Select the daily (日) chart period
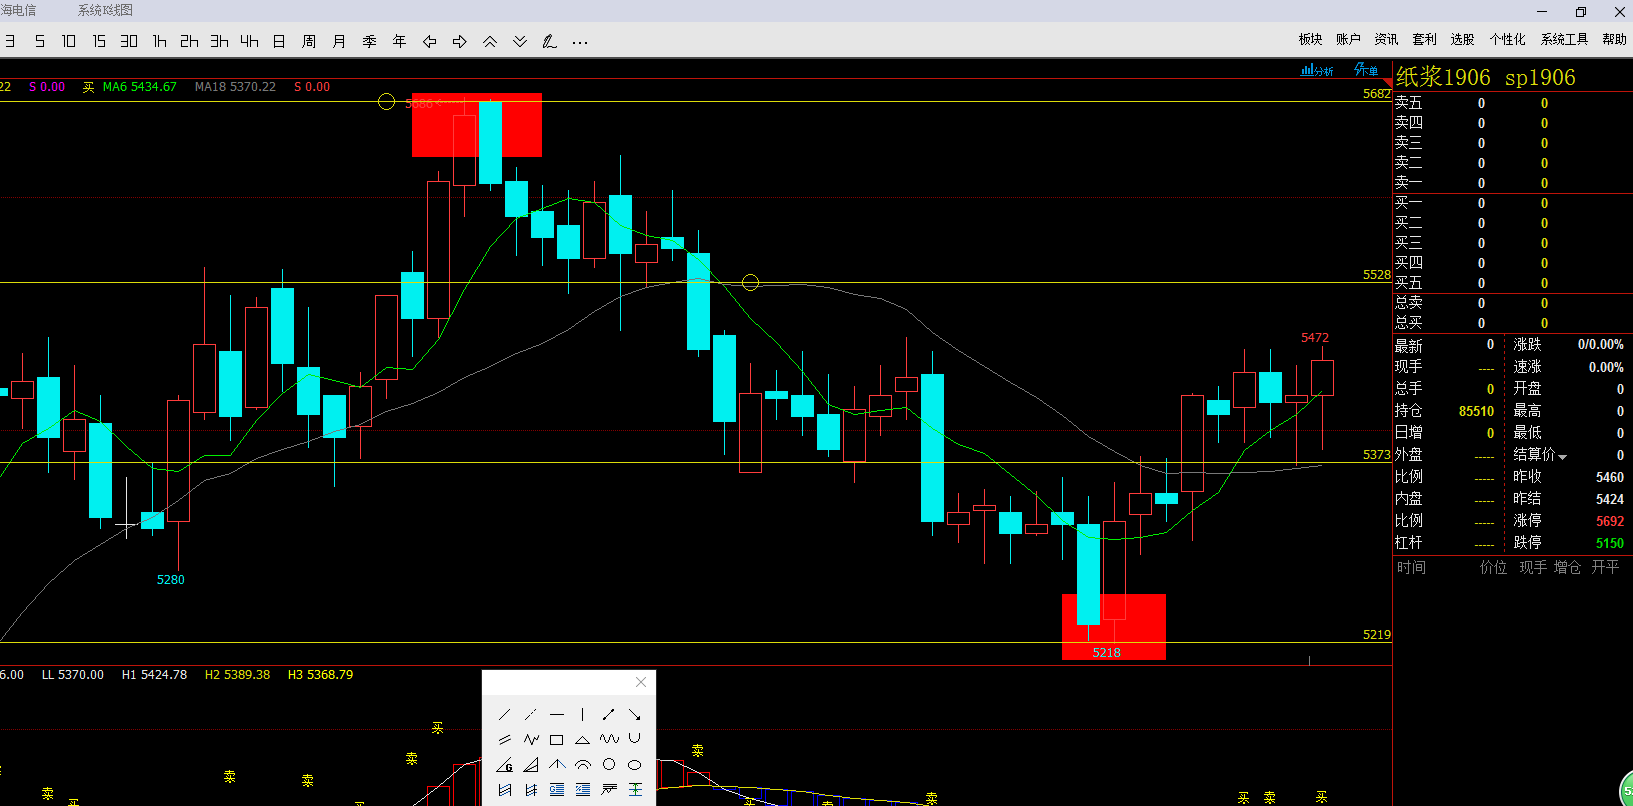Screen dimensions: 1633x806 coord(279,41)
